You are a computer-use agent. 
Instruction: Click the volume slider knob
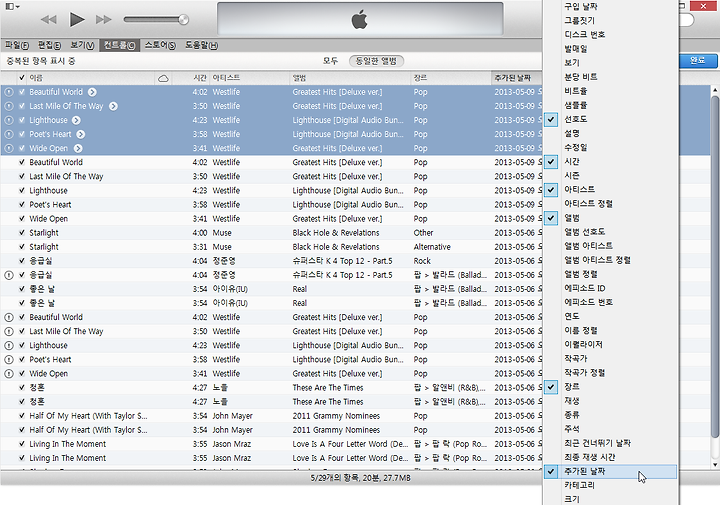coord(183,19)
